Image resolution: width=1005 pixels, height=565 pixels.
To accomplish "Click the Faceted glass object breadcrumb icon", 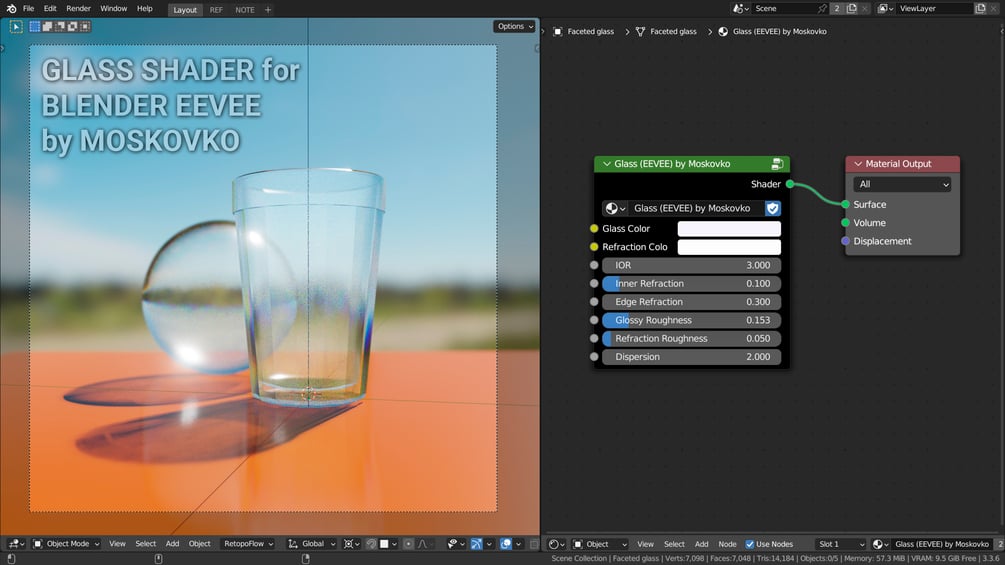I will point(558,31).
